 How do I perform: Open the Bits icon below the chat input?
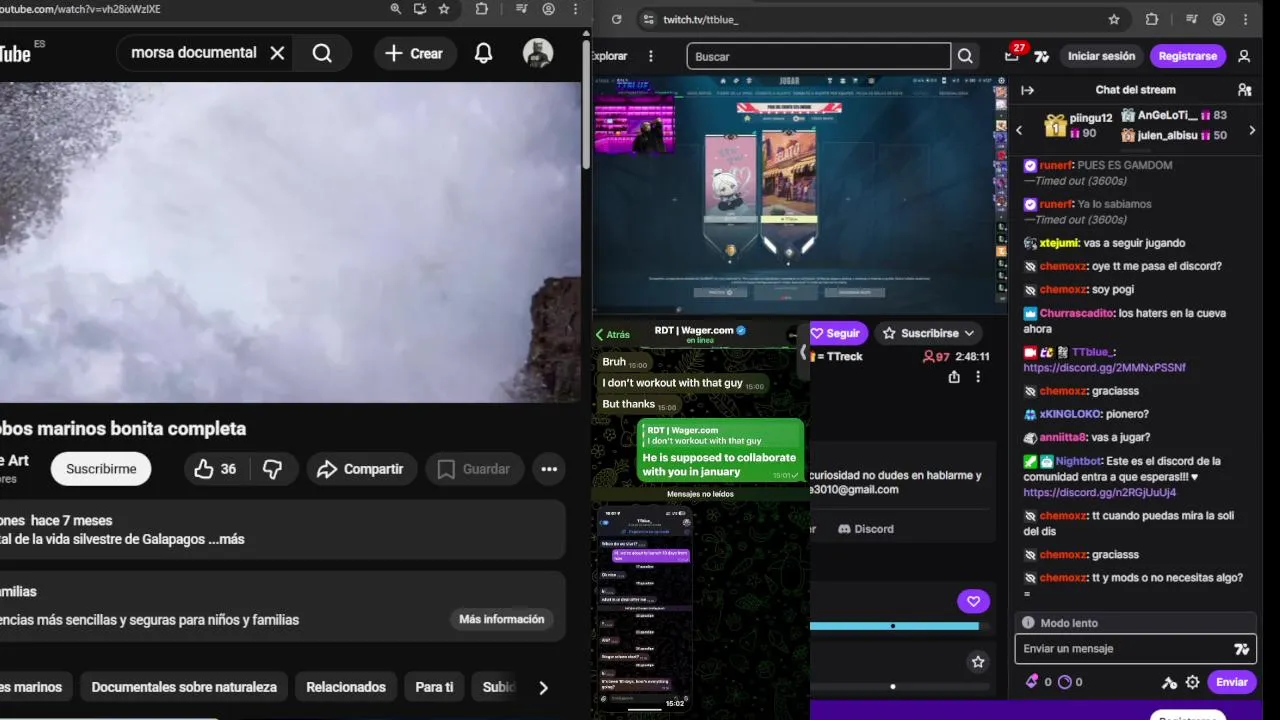(1033, 682)
